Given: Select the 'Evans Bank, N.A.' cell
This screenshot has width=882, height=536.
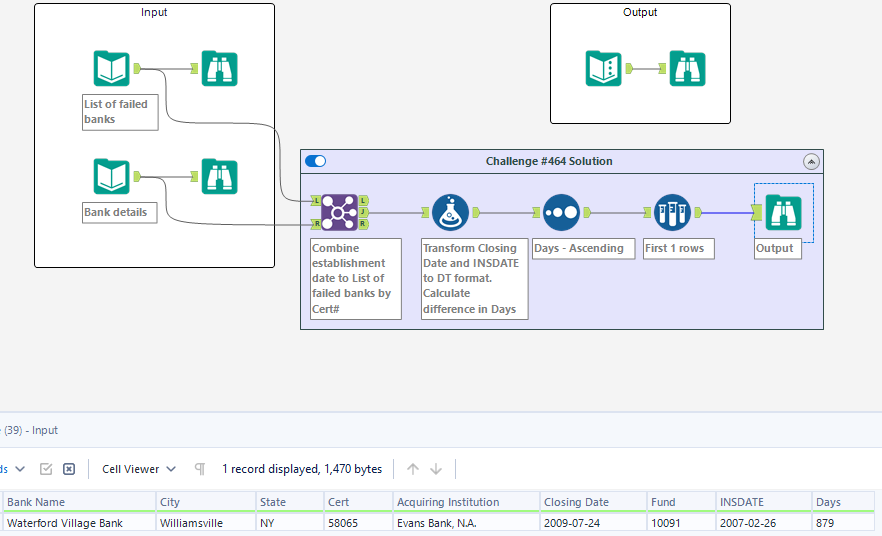Looking at the screenshot, I should pyautogui.click(x=466, y=523).
